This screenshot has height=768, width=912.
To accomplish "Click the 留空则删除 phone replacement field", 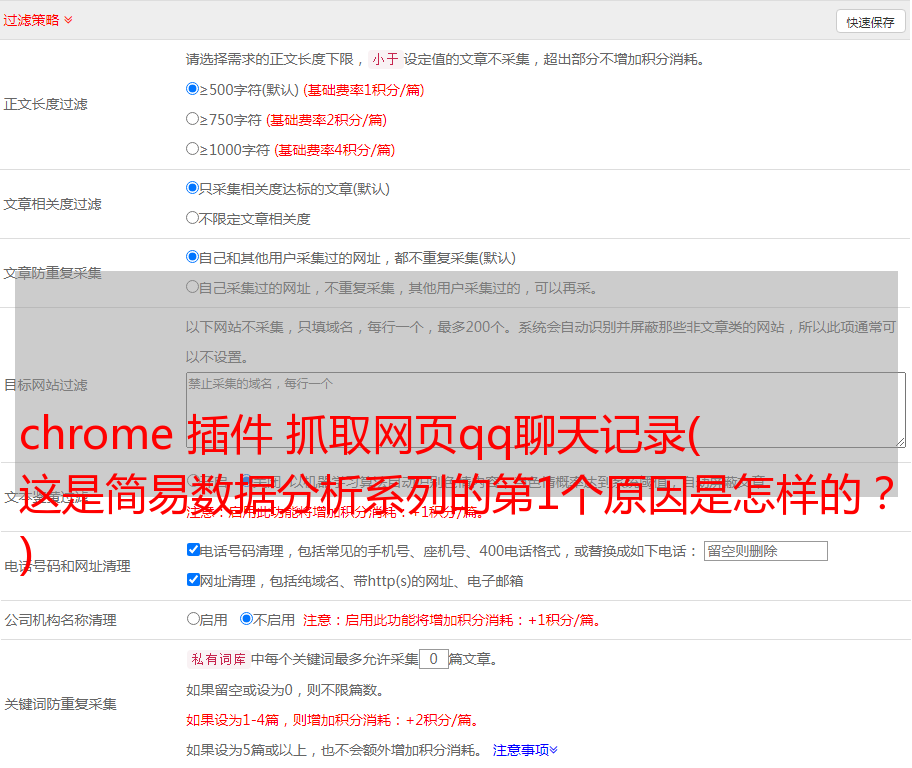I will (765, 551).
